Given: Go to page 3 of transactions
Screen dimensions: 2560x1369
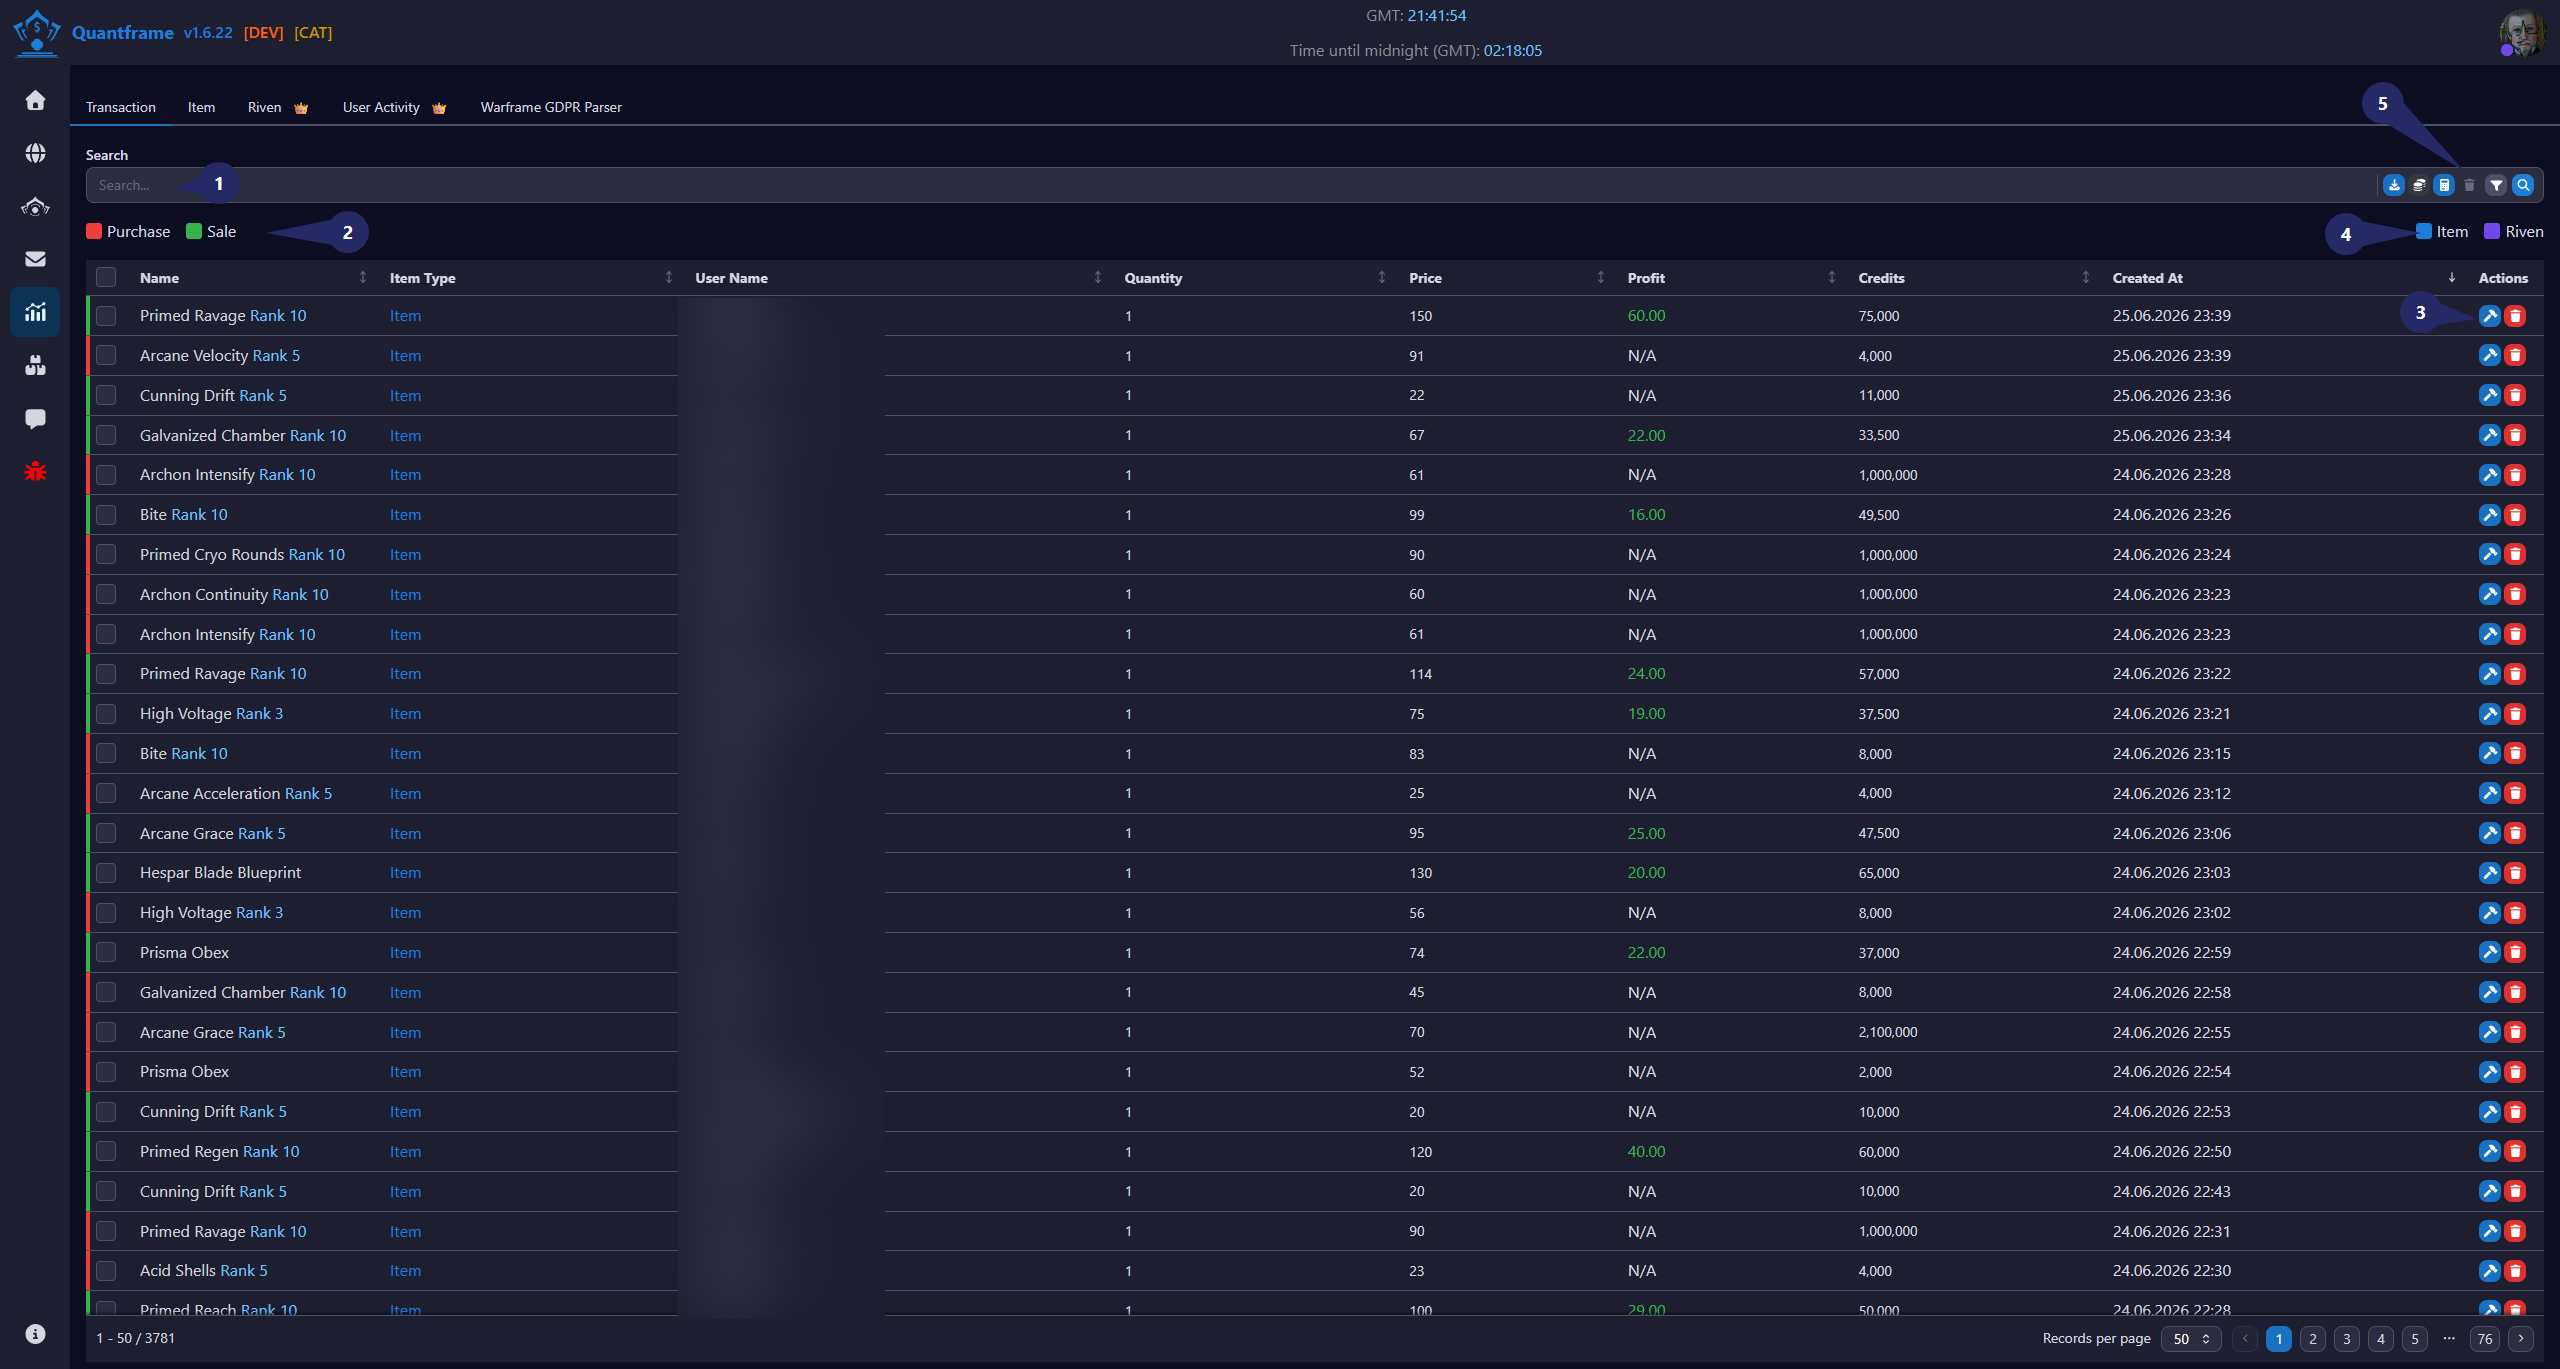Looking at the screenshot, I should (2347, 1339).
